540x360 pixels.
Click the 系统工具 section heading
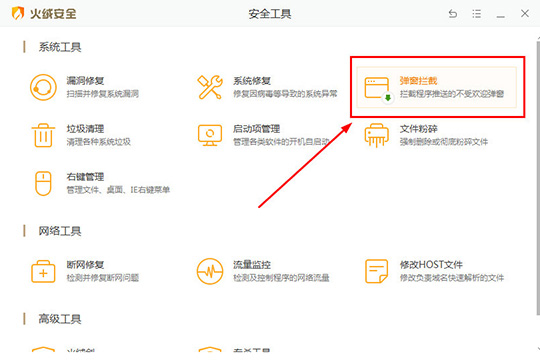pos(60,47)
